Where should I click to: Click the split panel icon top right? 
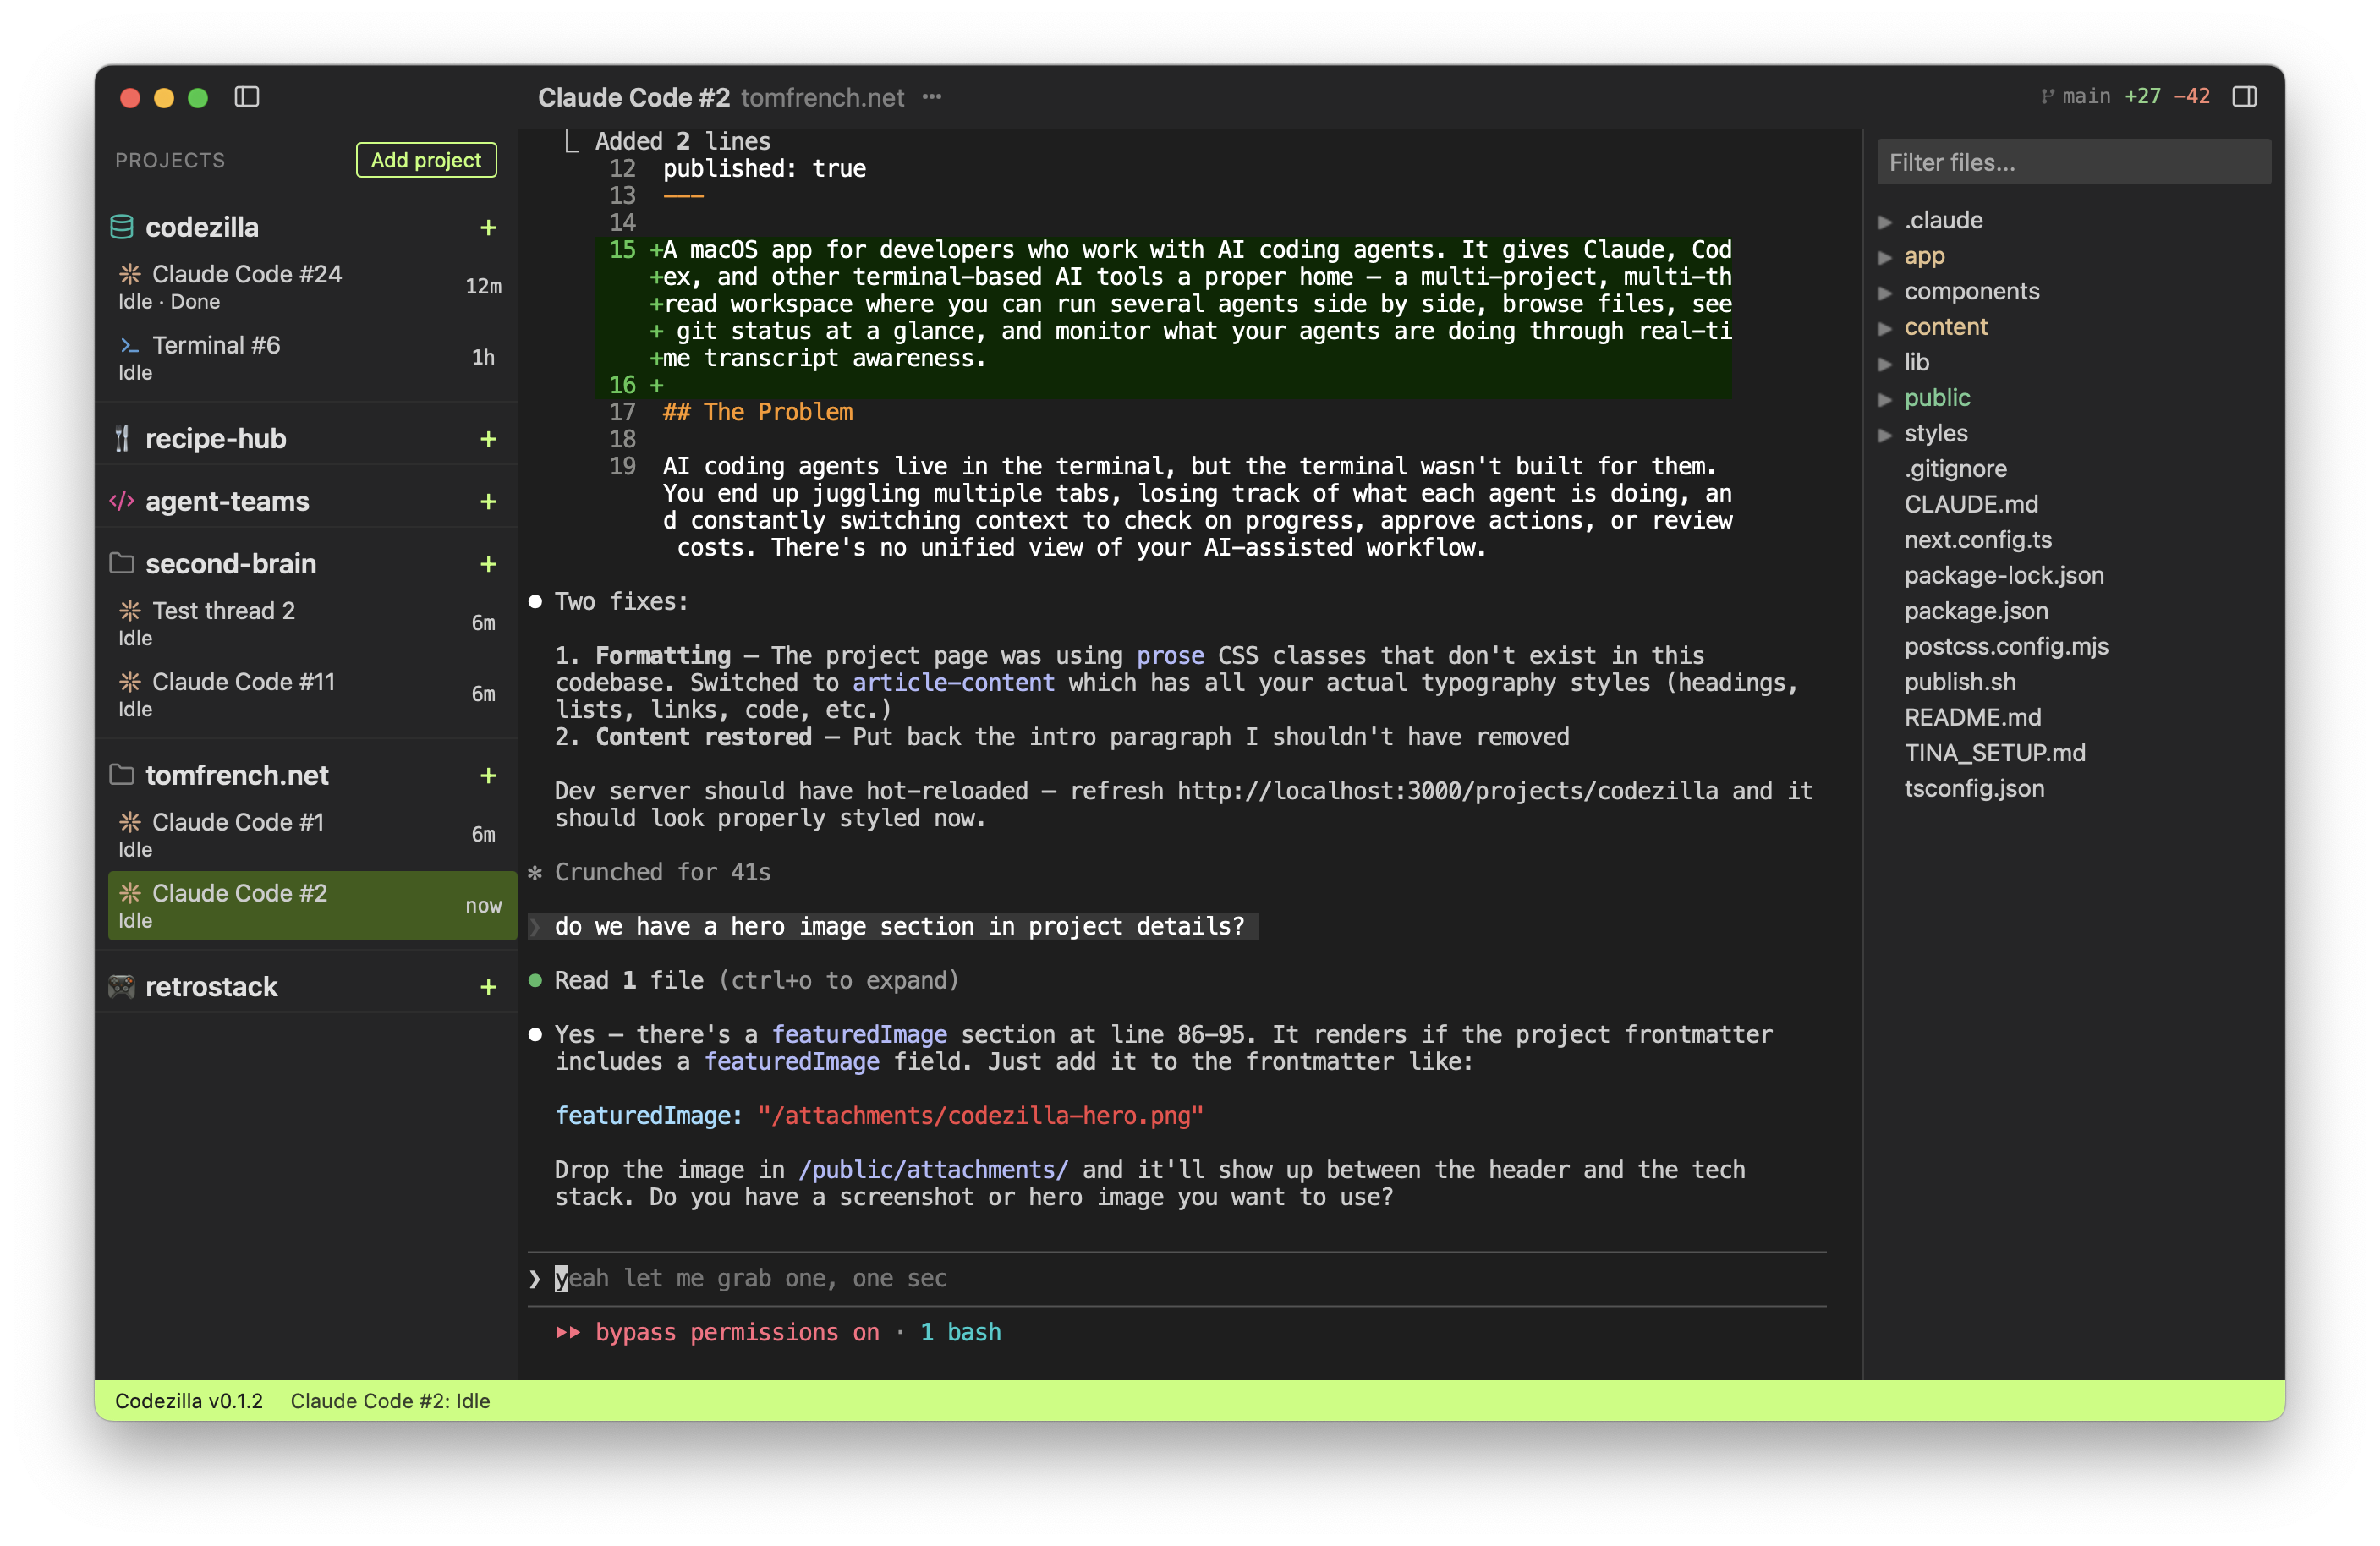[x=2245, y=96]
